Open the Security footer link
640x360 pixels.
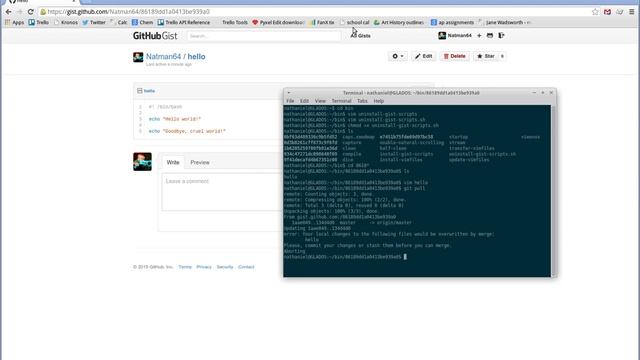point(225,267)
